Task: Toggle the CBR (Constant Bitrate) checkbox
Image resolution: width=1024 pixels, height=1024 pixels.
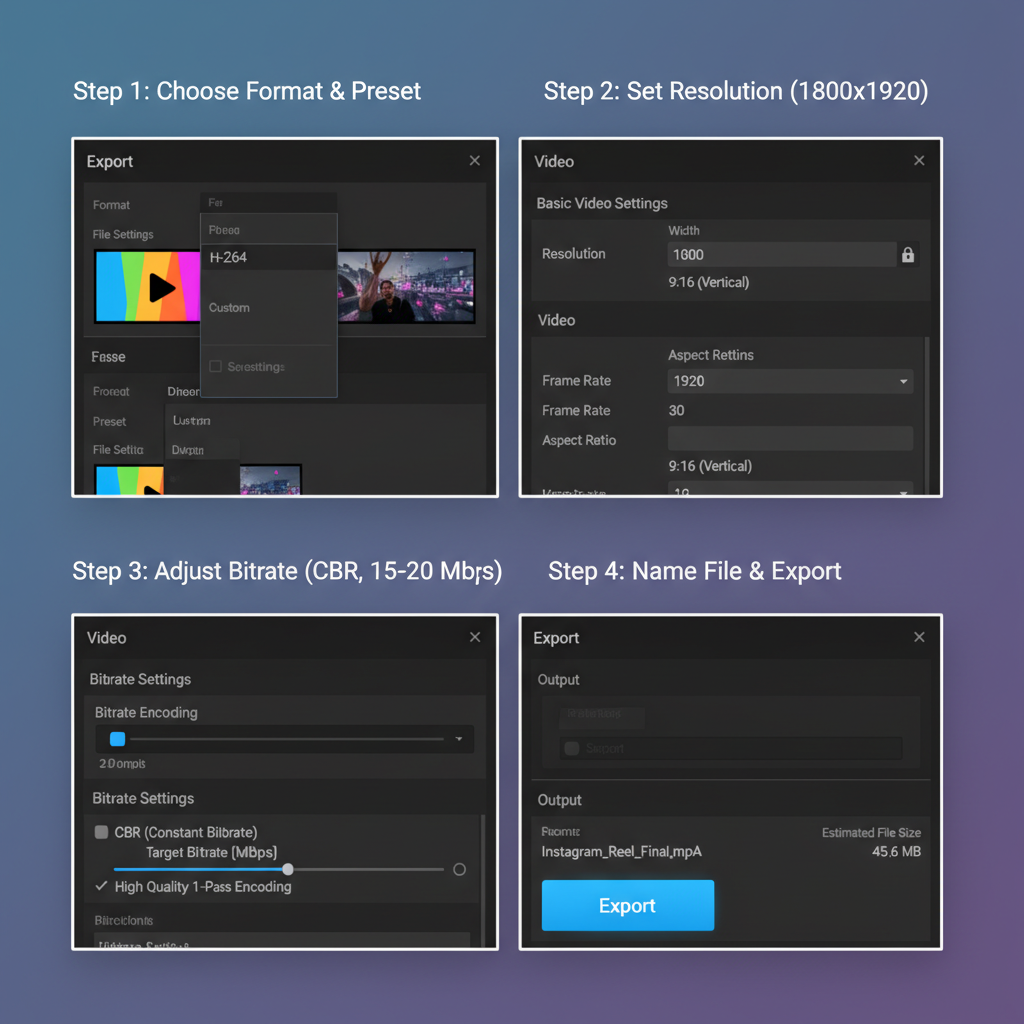Action: click(x=101, y=832)
